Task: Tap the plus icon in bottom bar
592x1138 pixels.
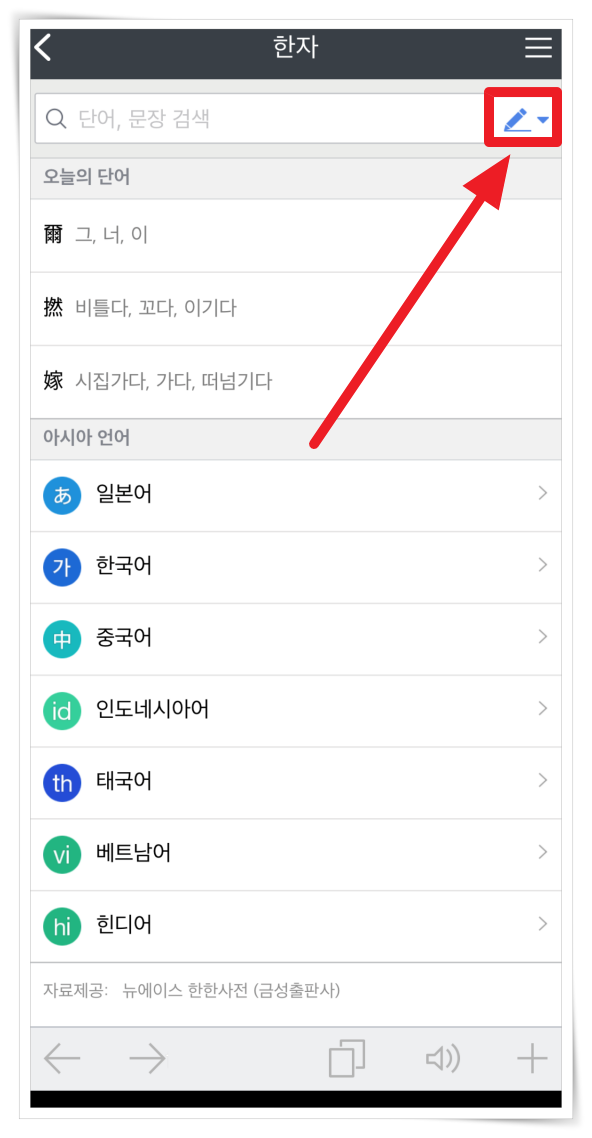Action: (532, 1060)
